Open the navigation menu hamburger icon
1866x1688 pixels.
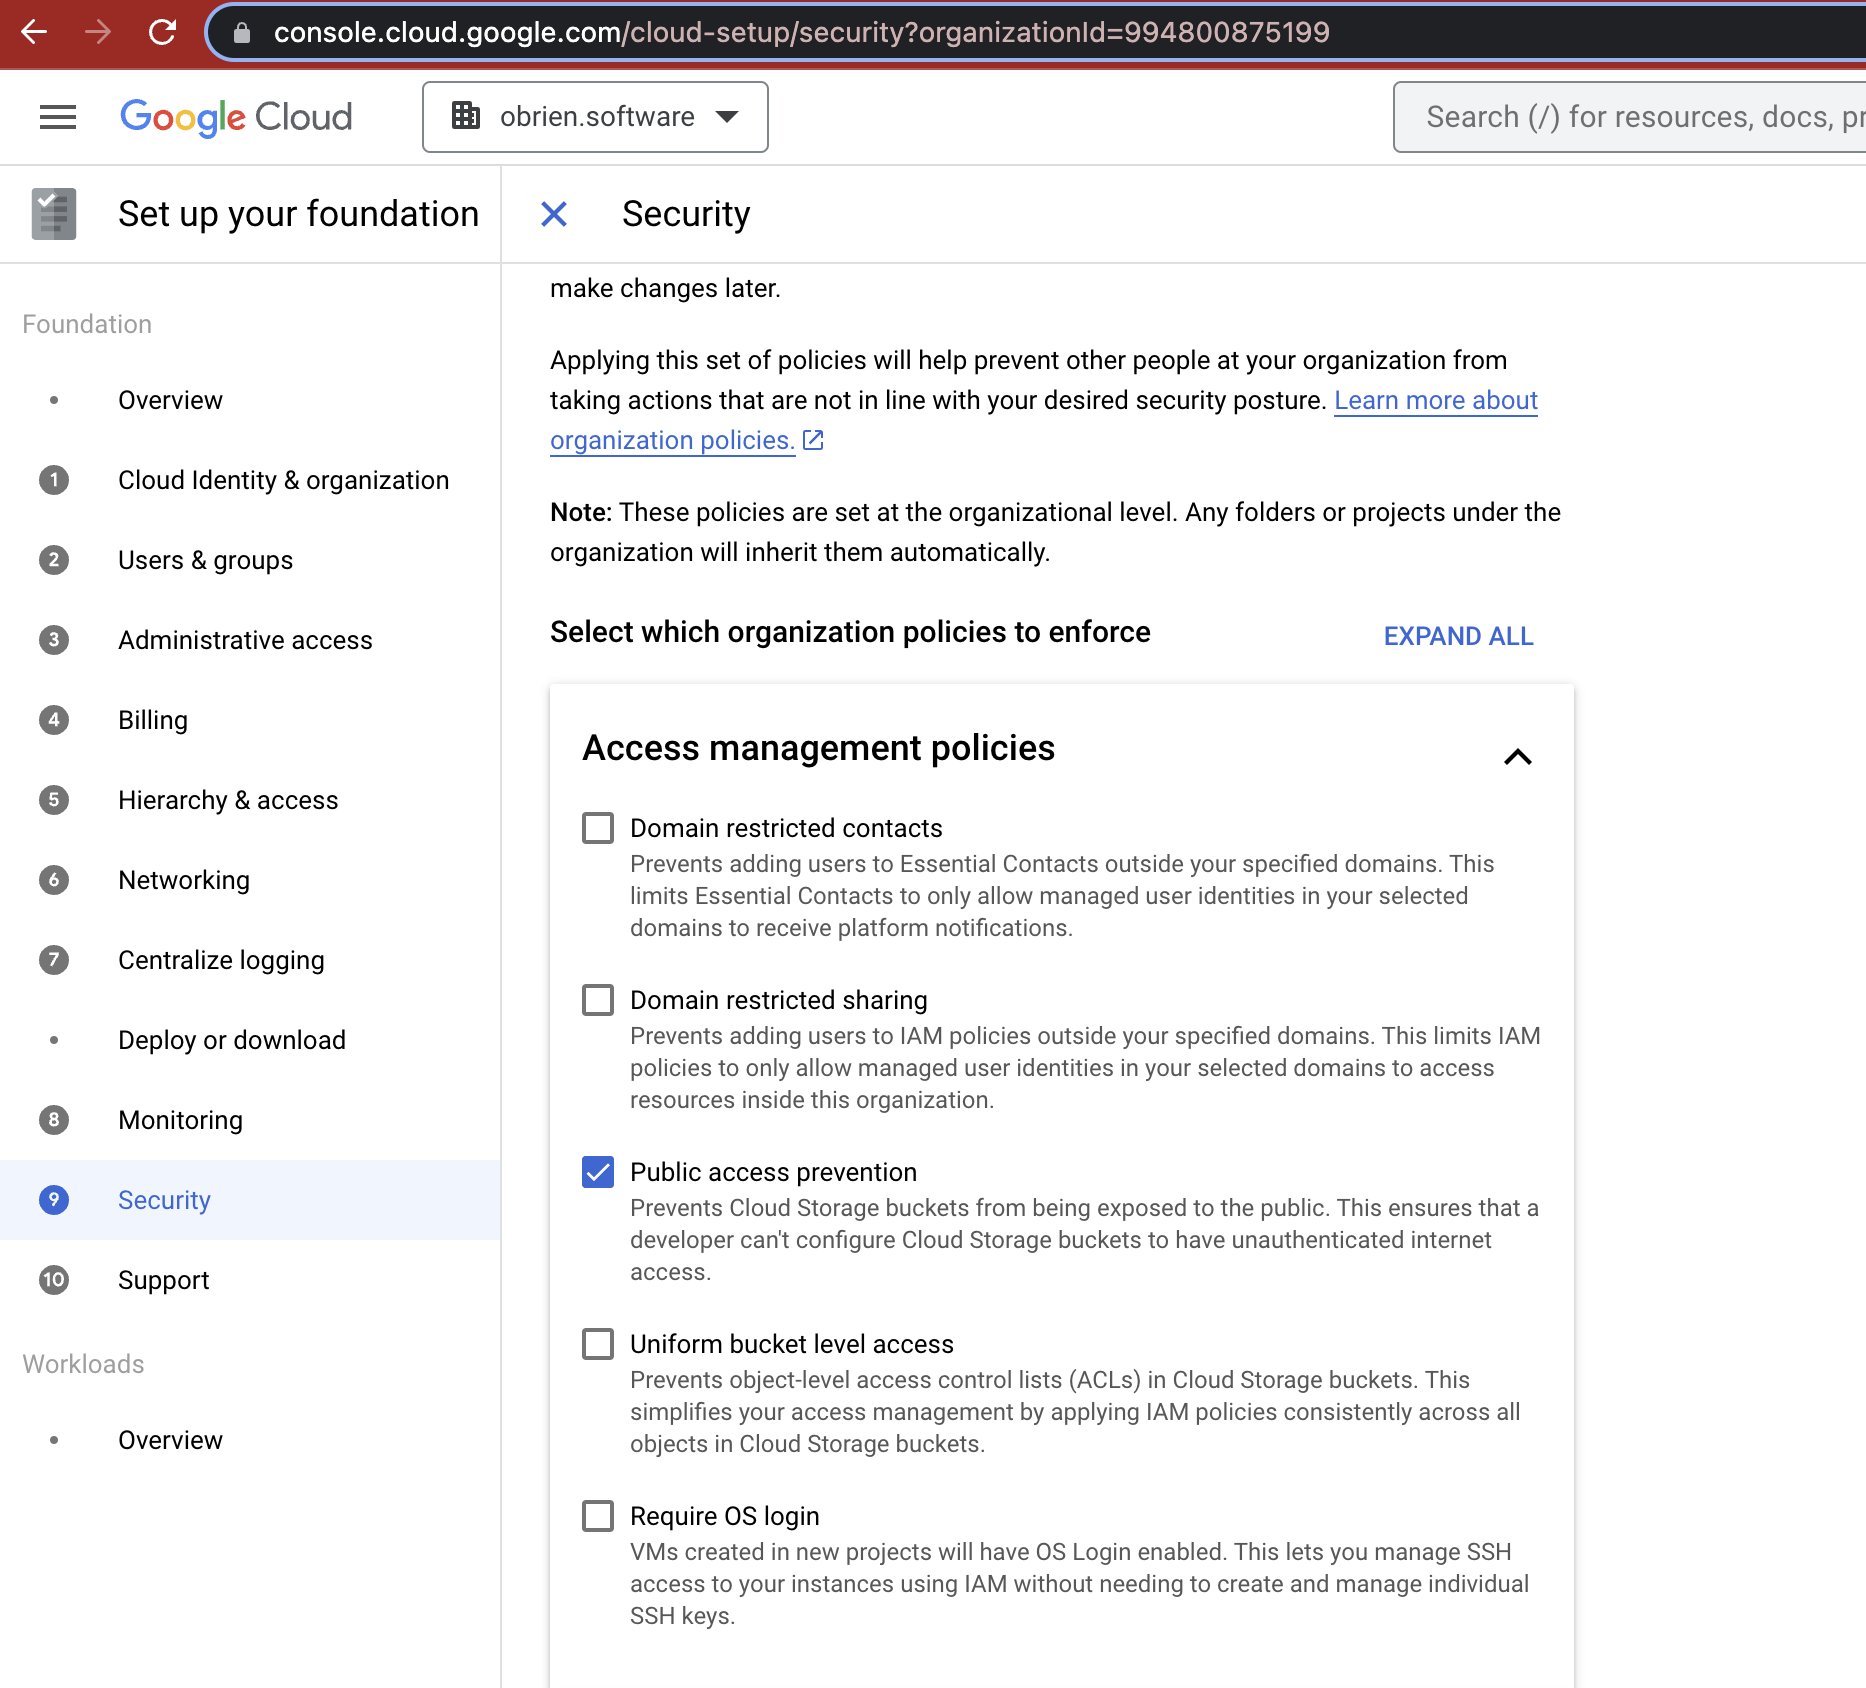pos(57,117)
